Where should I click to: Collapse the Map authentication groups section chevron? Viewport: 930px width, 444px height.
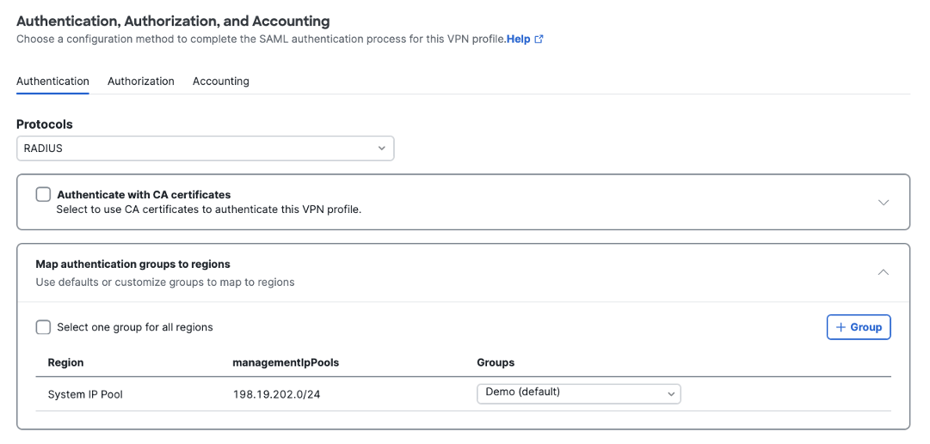click(x=883, y=272)
